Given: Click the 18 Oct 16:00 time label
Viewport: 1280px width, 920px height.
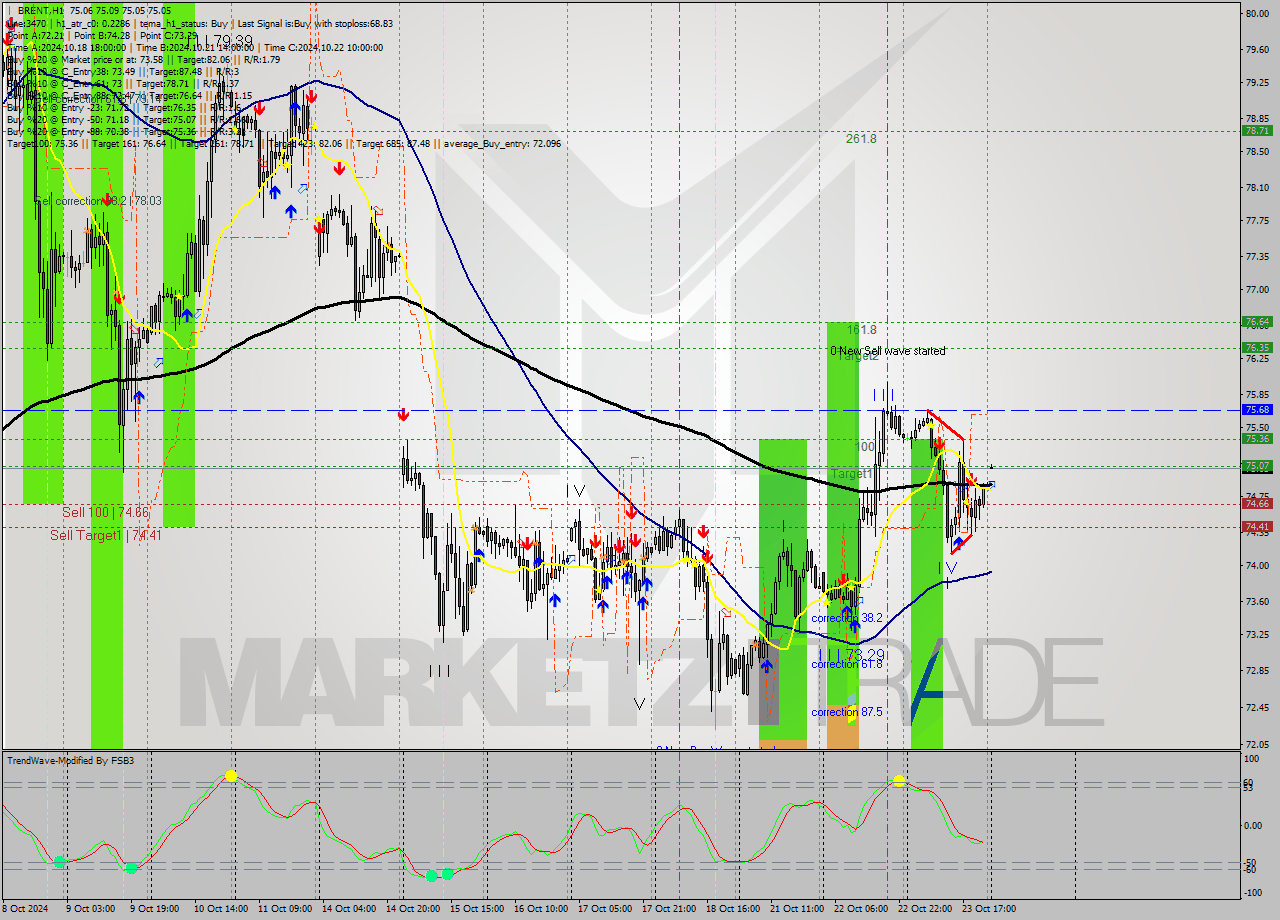Looking at the screenshot, I should (732, 909).
